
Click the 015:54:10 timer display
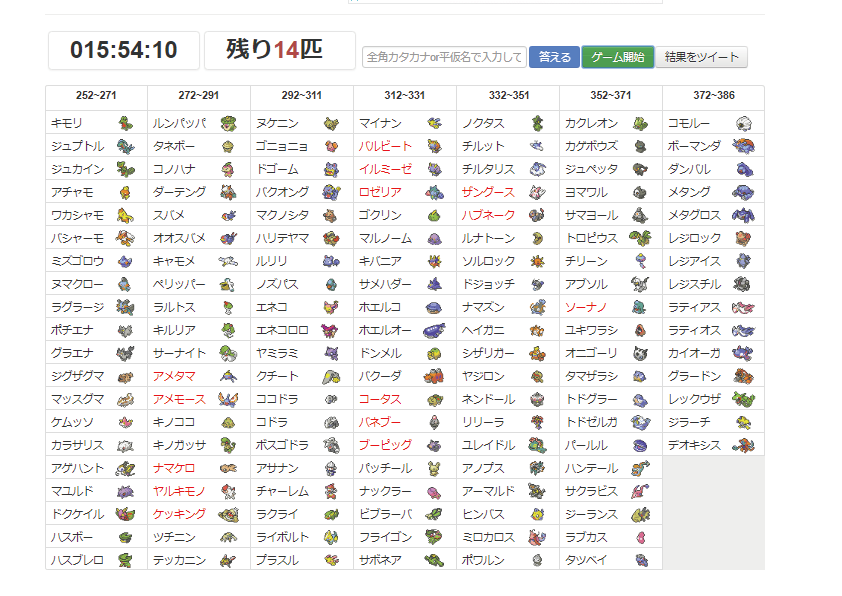point(124,50)
